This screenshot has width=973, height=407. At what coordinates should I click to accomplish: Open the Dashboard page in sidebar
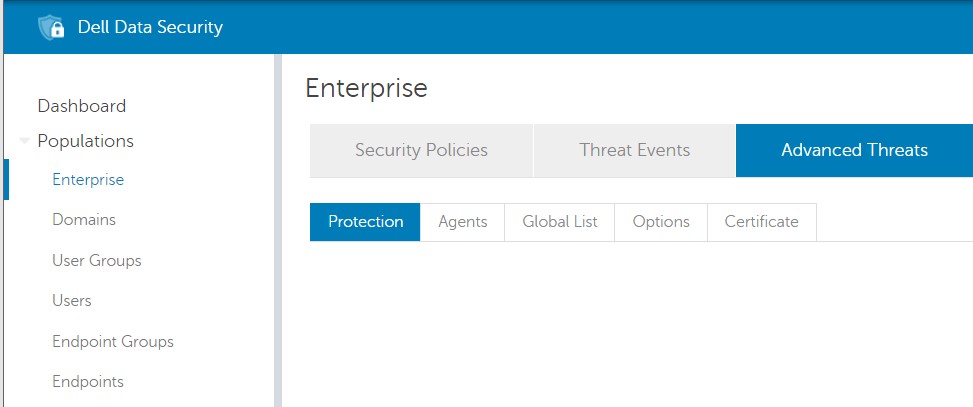[81, 106]
